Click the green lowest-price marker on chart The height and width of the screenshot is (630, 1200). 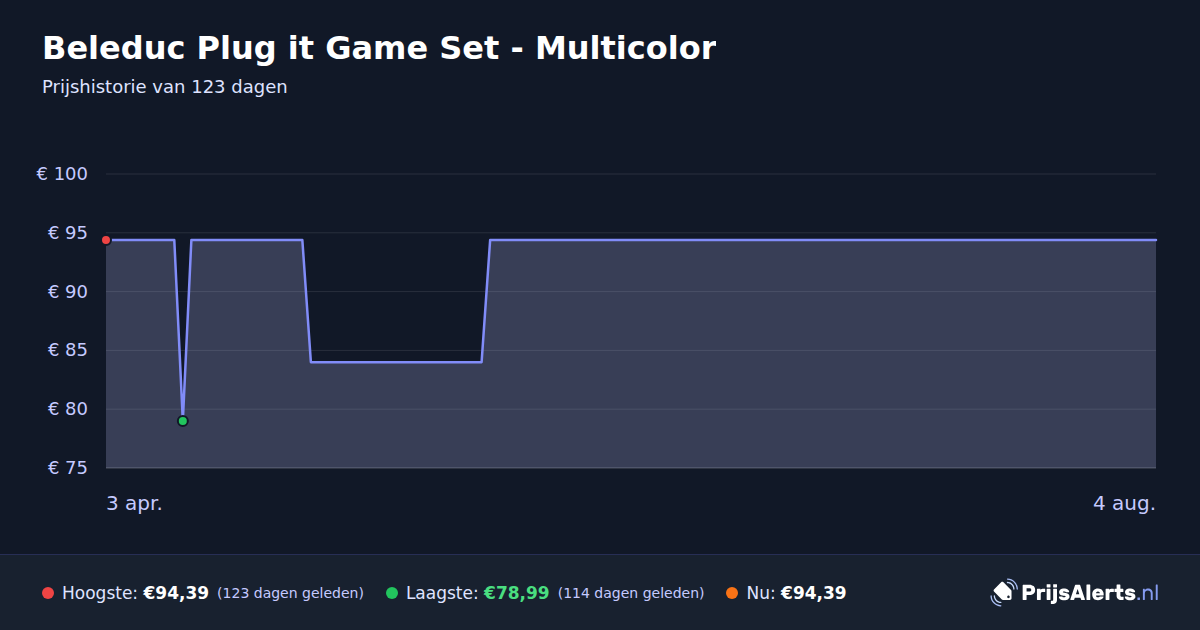pos(183,421)
